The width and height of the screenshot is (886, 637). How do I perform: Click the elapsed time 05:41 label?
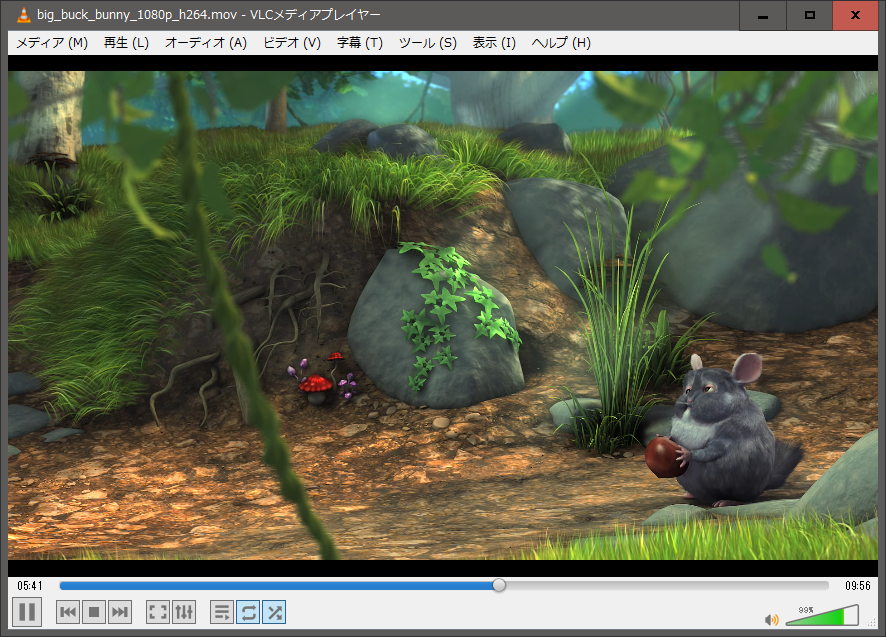pyautogui.click(x=30, y=586)
